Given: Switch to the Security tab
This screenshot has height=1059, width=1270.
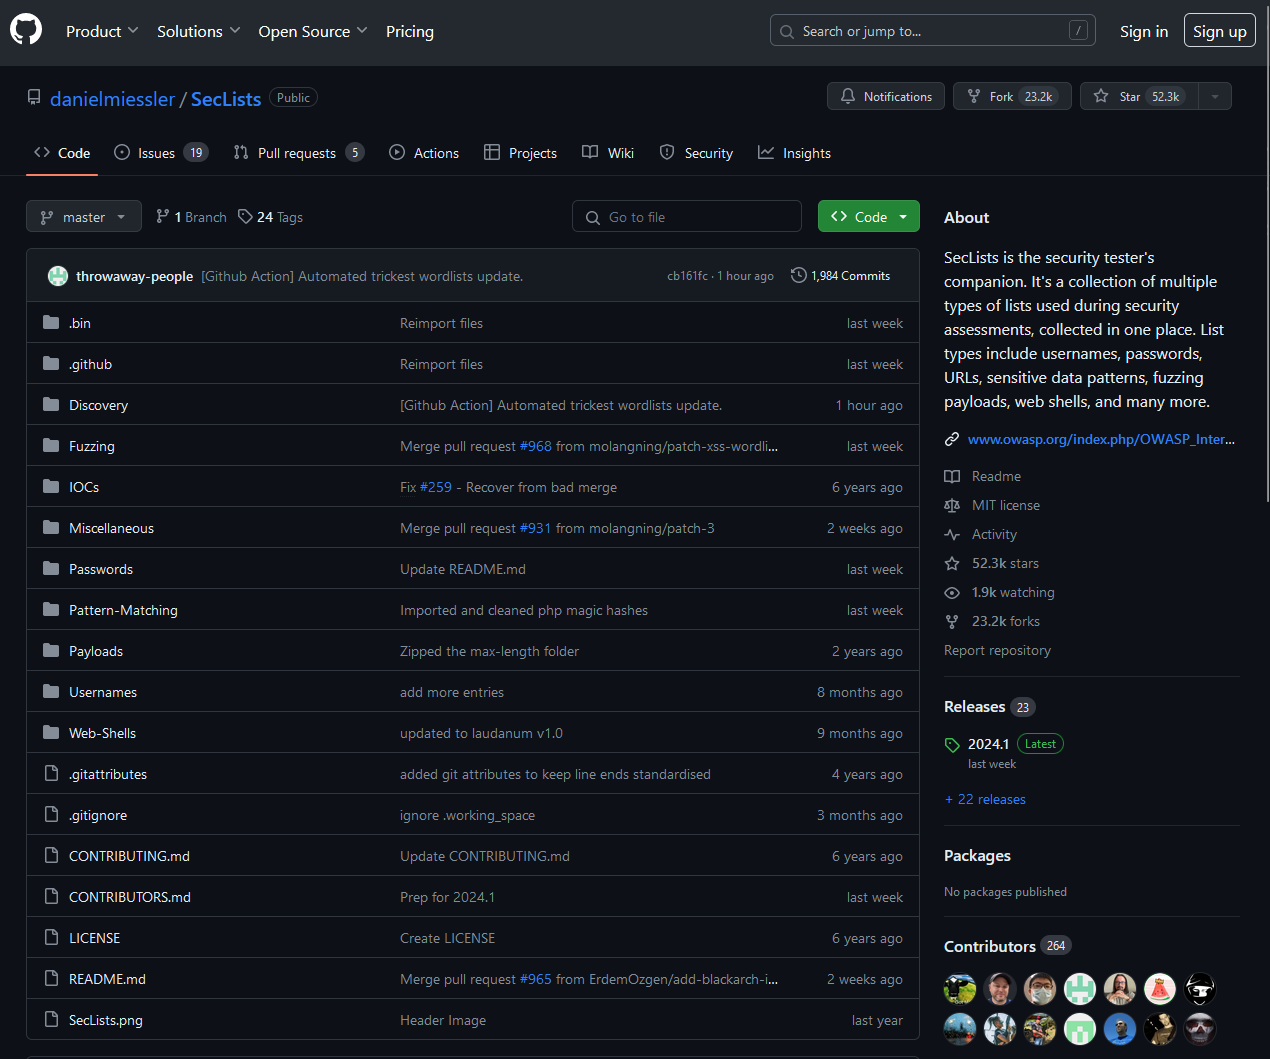Looking at the screenshot, I should click(x=696, y=152).
